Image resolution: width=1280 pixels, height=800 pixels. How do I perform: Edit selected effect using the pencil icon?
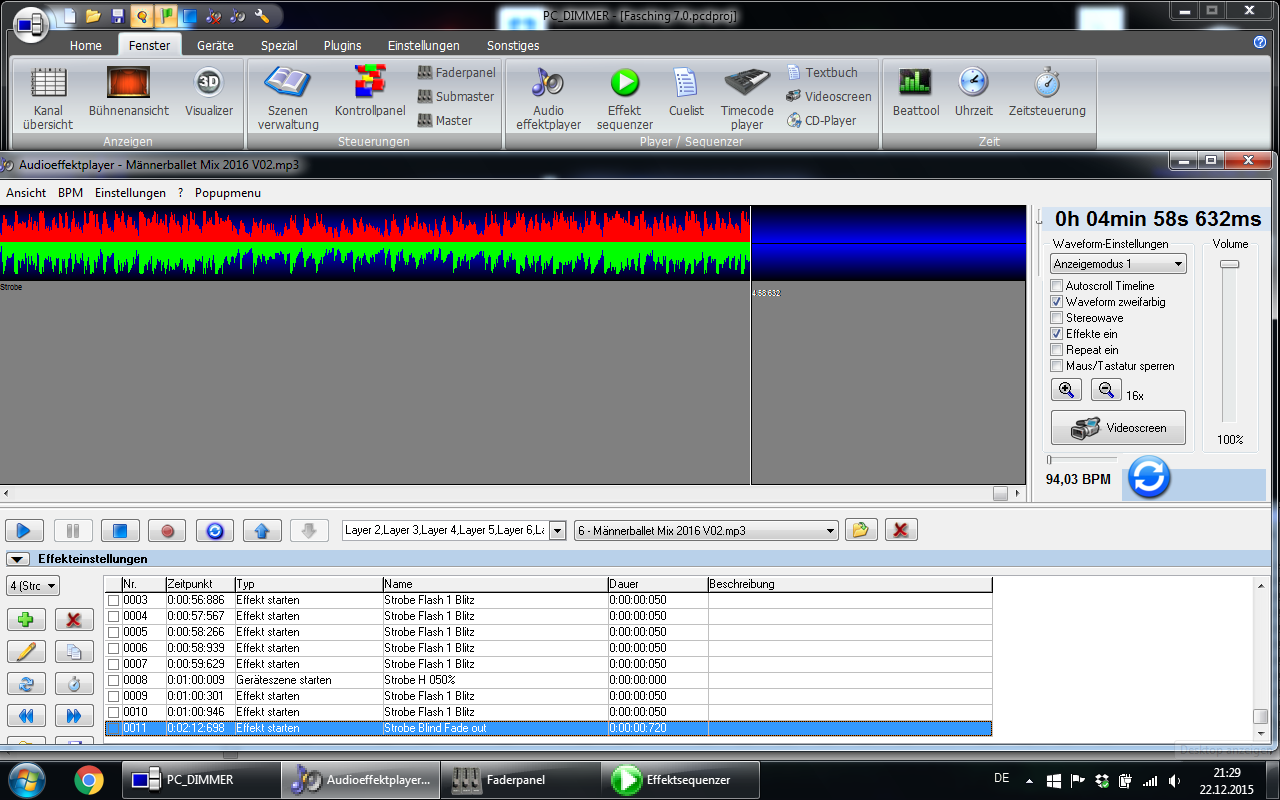[x=26, y=652]
